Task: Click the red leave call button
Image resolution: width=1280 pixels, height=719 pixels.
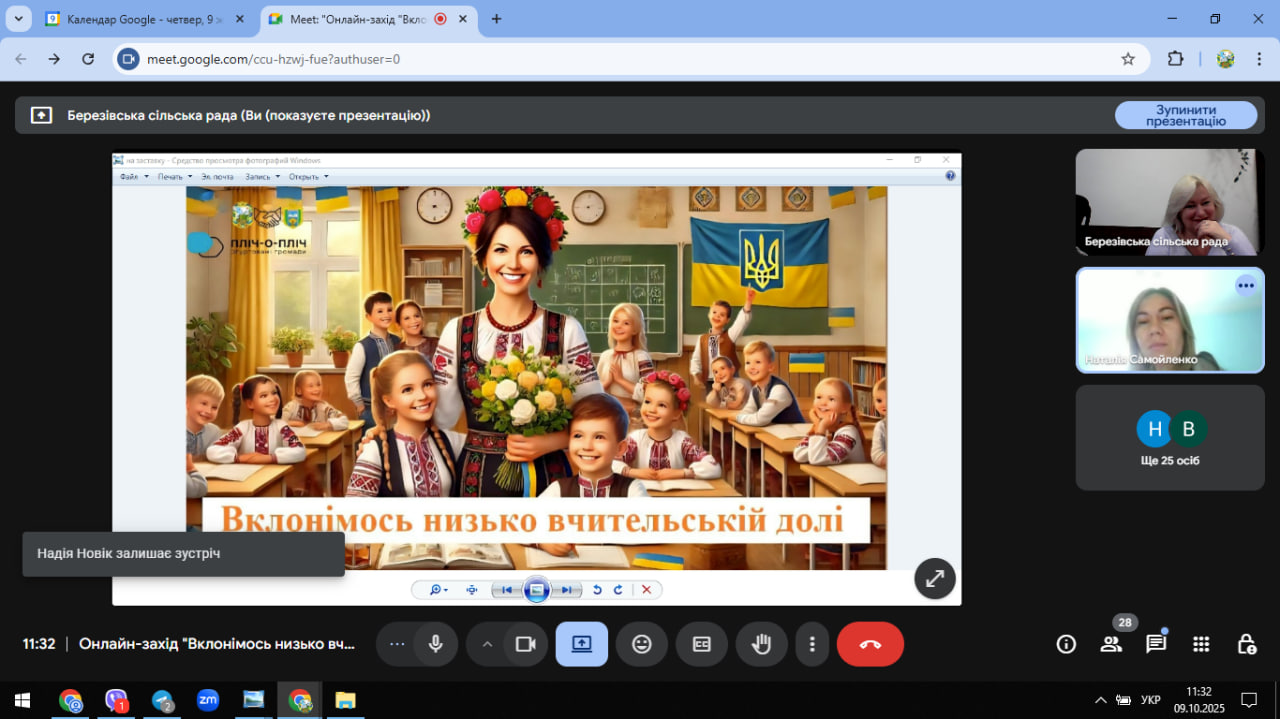Action: point(869,644)
